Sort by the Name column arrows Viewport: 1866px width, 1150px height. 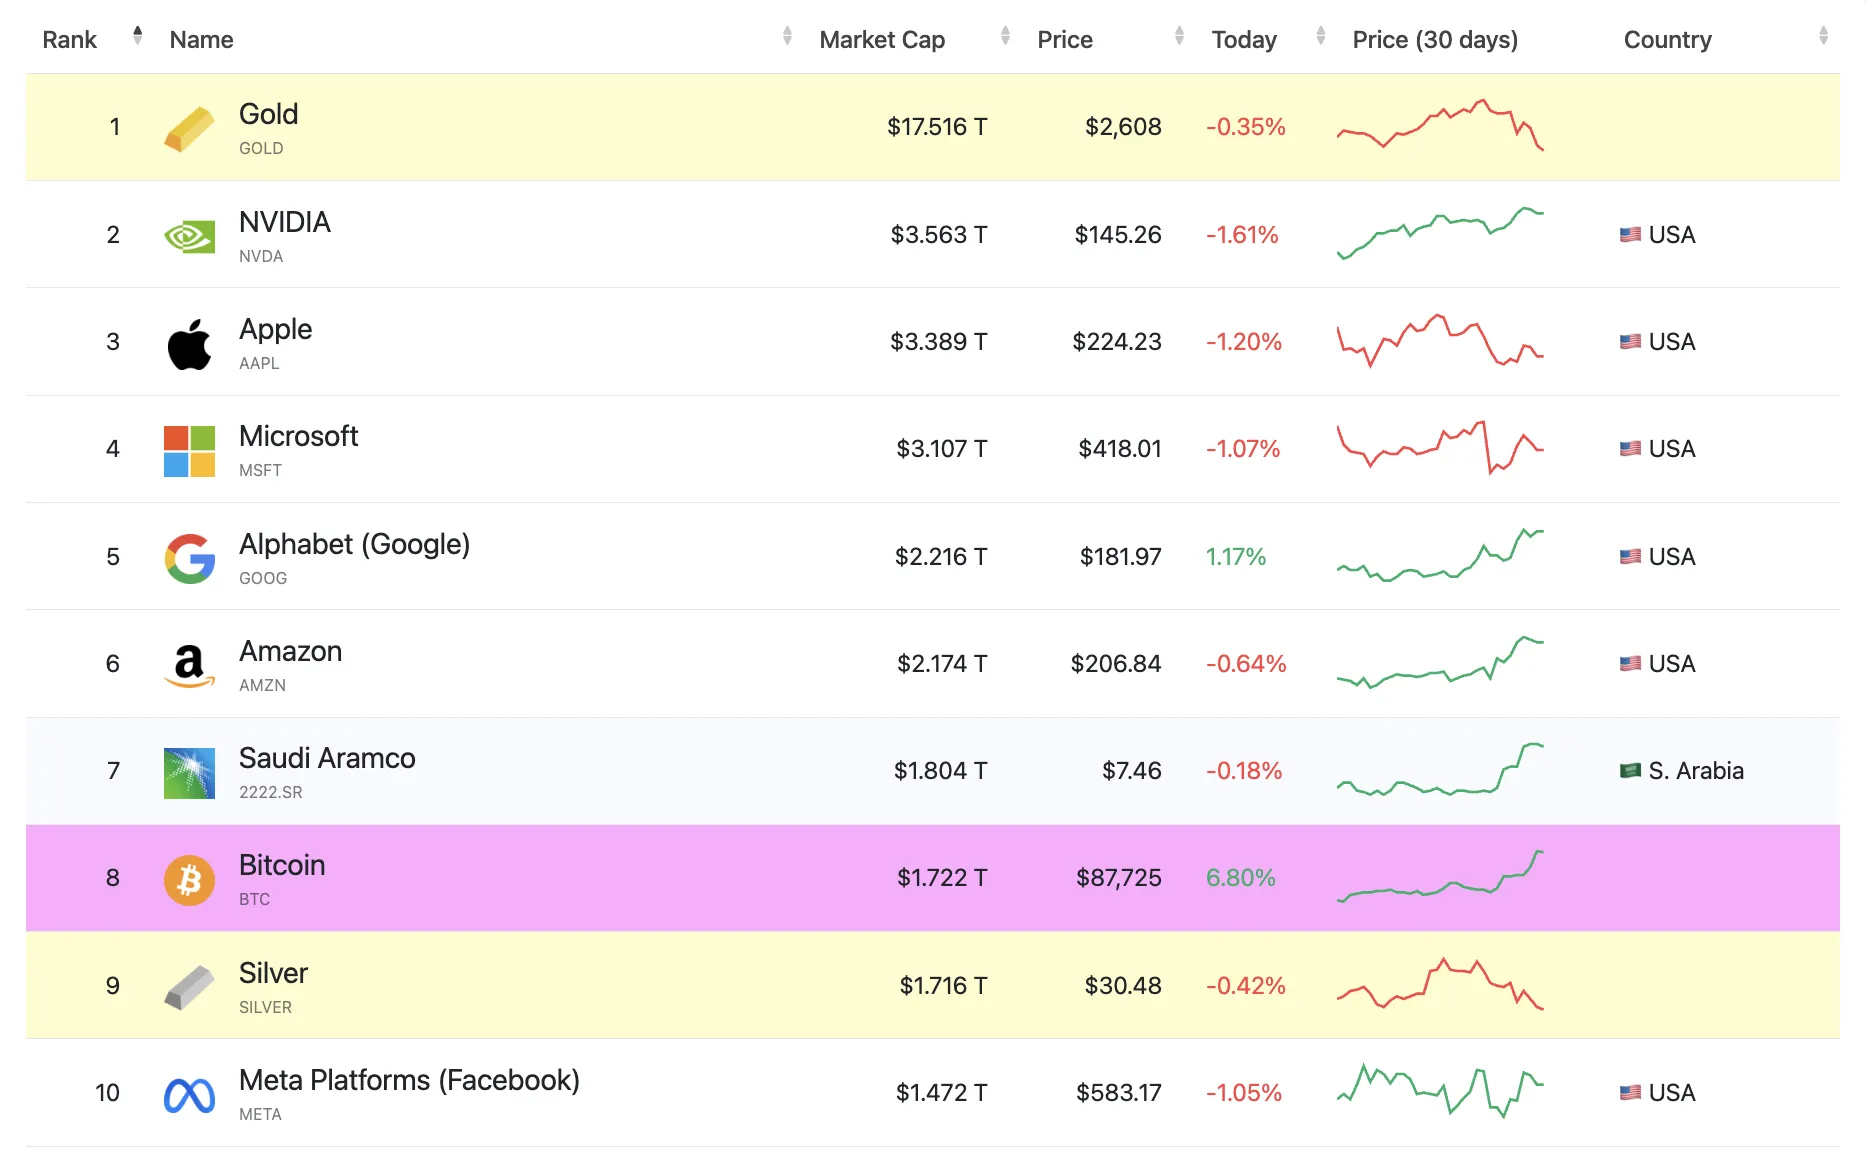(x=787, y=36)
